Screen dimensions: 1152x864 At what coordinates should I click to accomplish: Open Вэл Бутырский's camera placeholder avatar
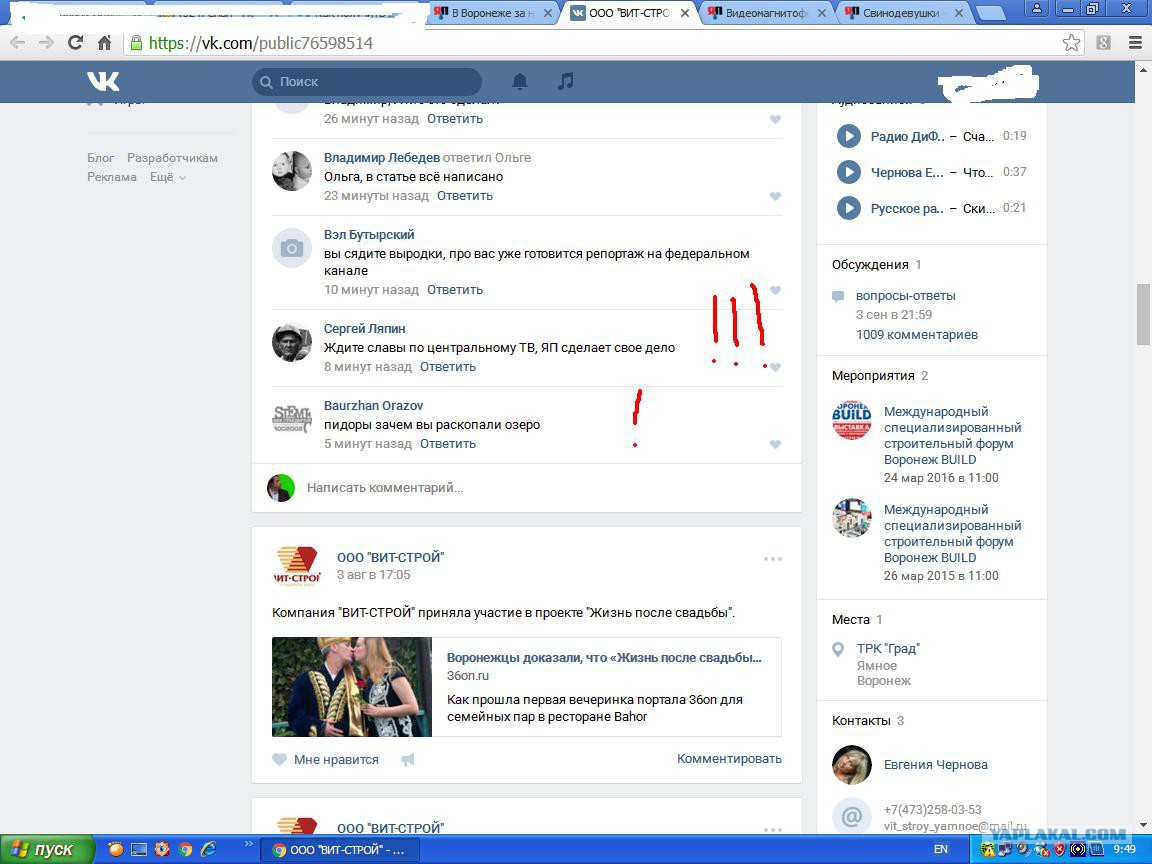tap(292, 248)
